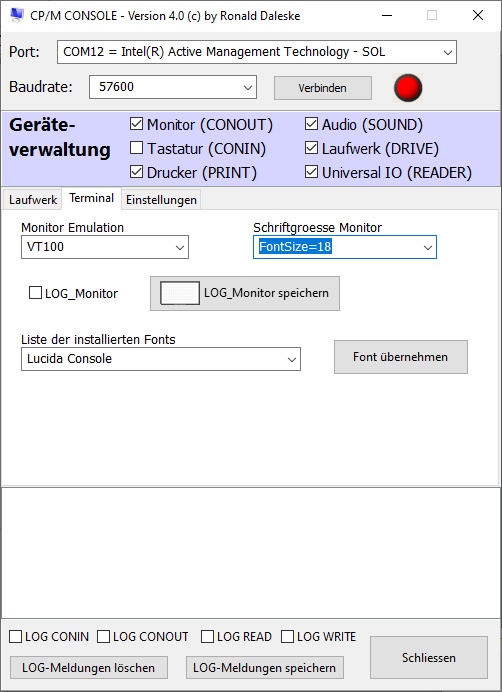Click the icon on LOG_Monitor speichern button
This screenshot has width=502, height=692.
point(180,293)
